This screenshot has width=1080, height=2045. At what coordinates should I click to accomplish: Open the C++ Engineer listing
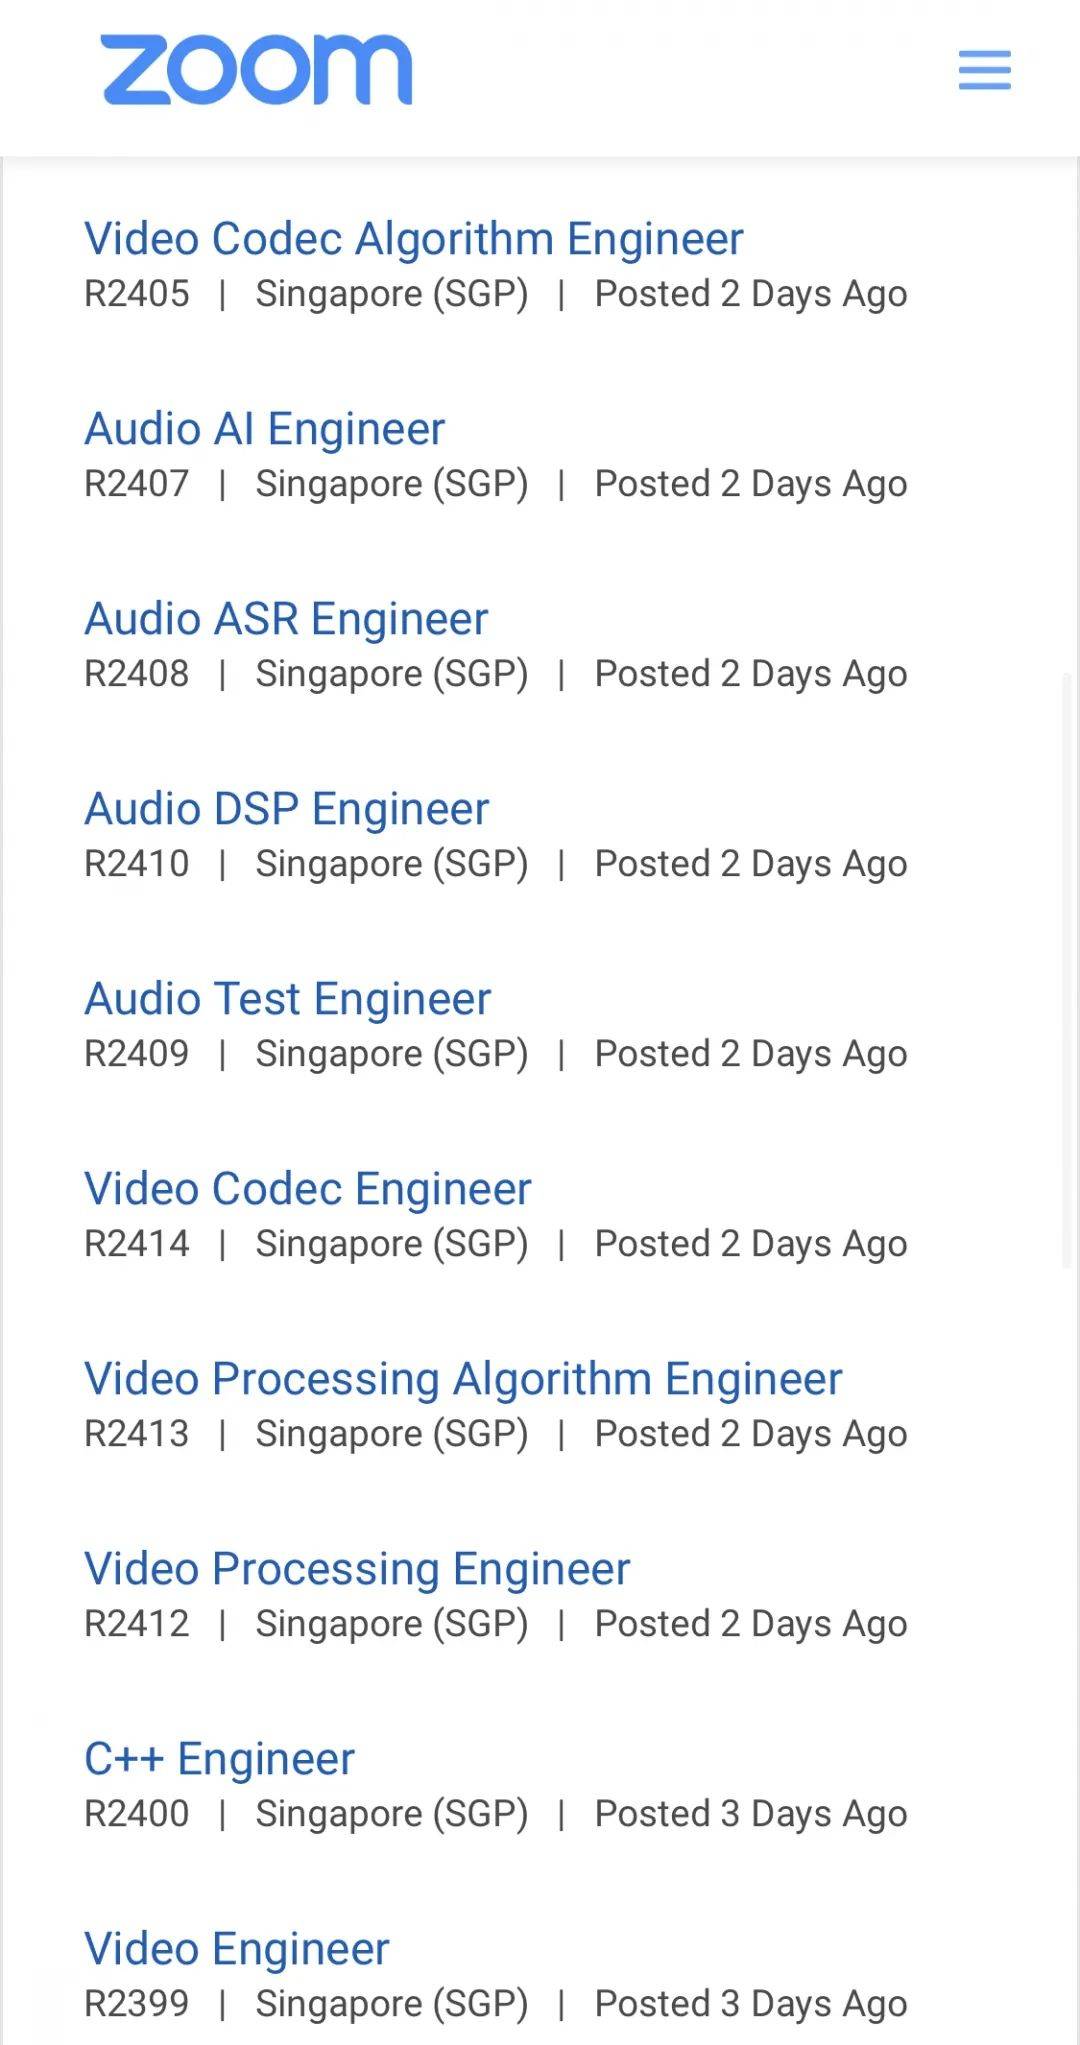click(x=219, y=1759)
